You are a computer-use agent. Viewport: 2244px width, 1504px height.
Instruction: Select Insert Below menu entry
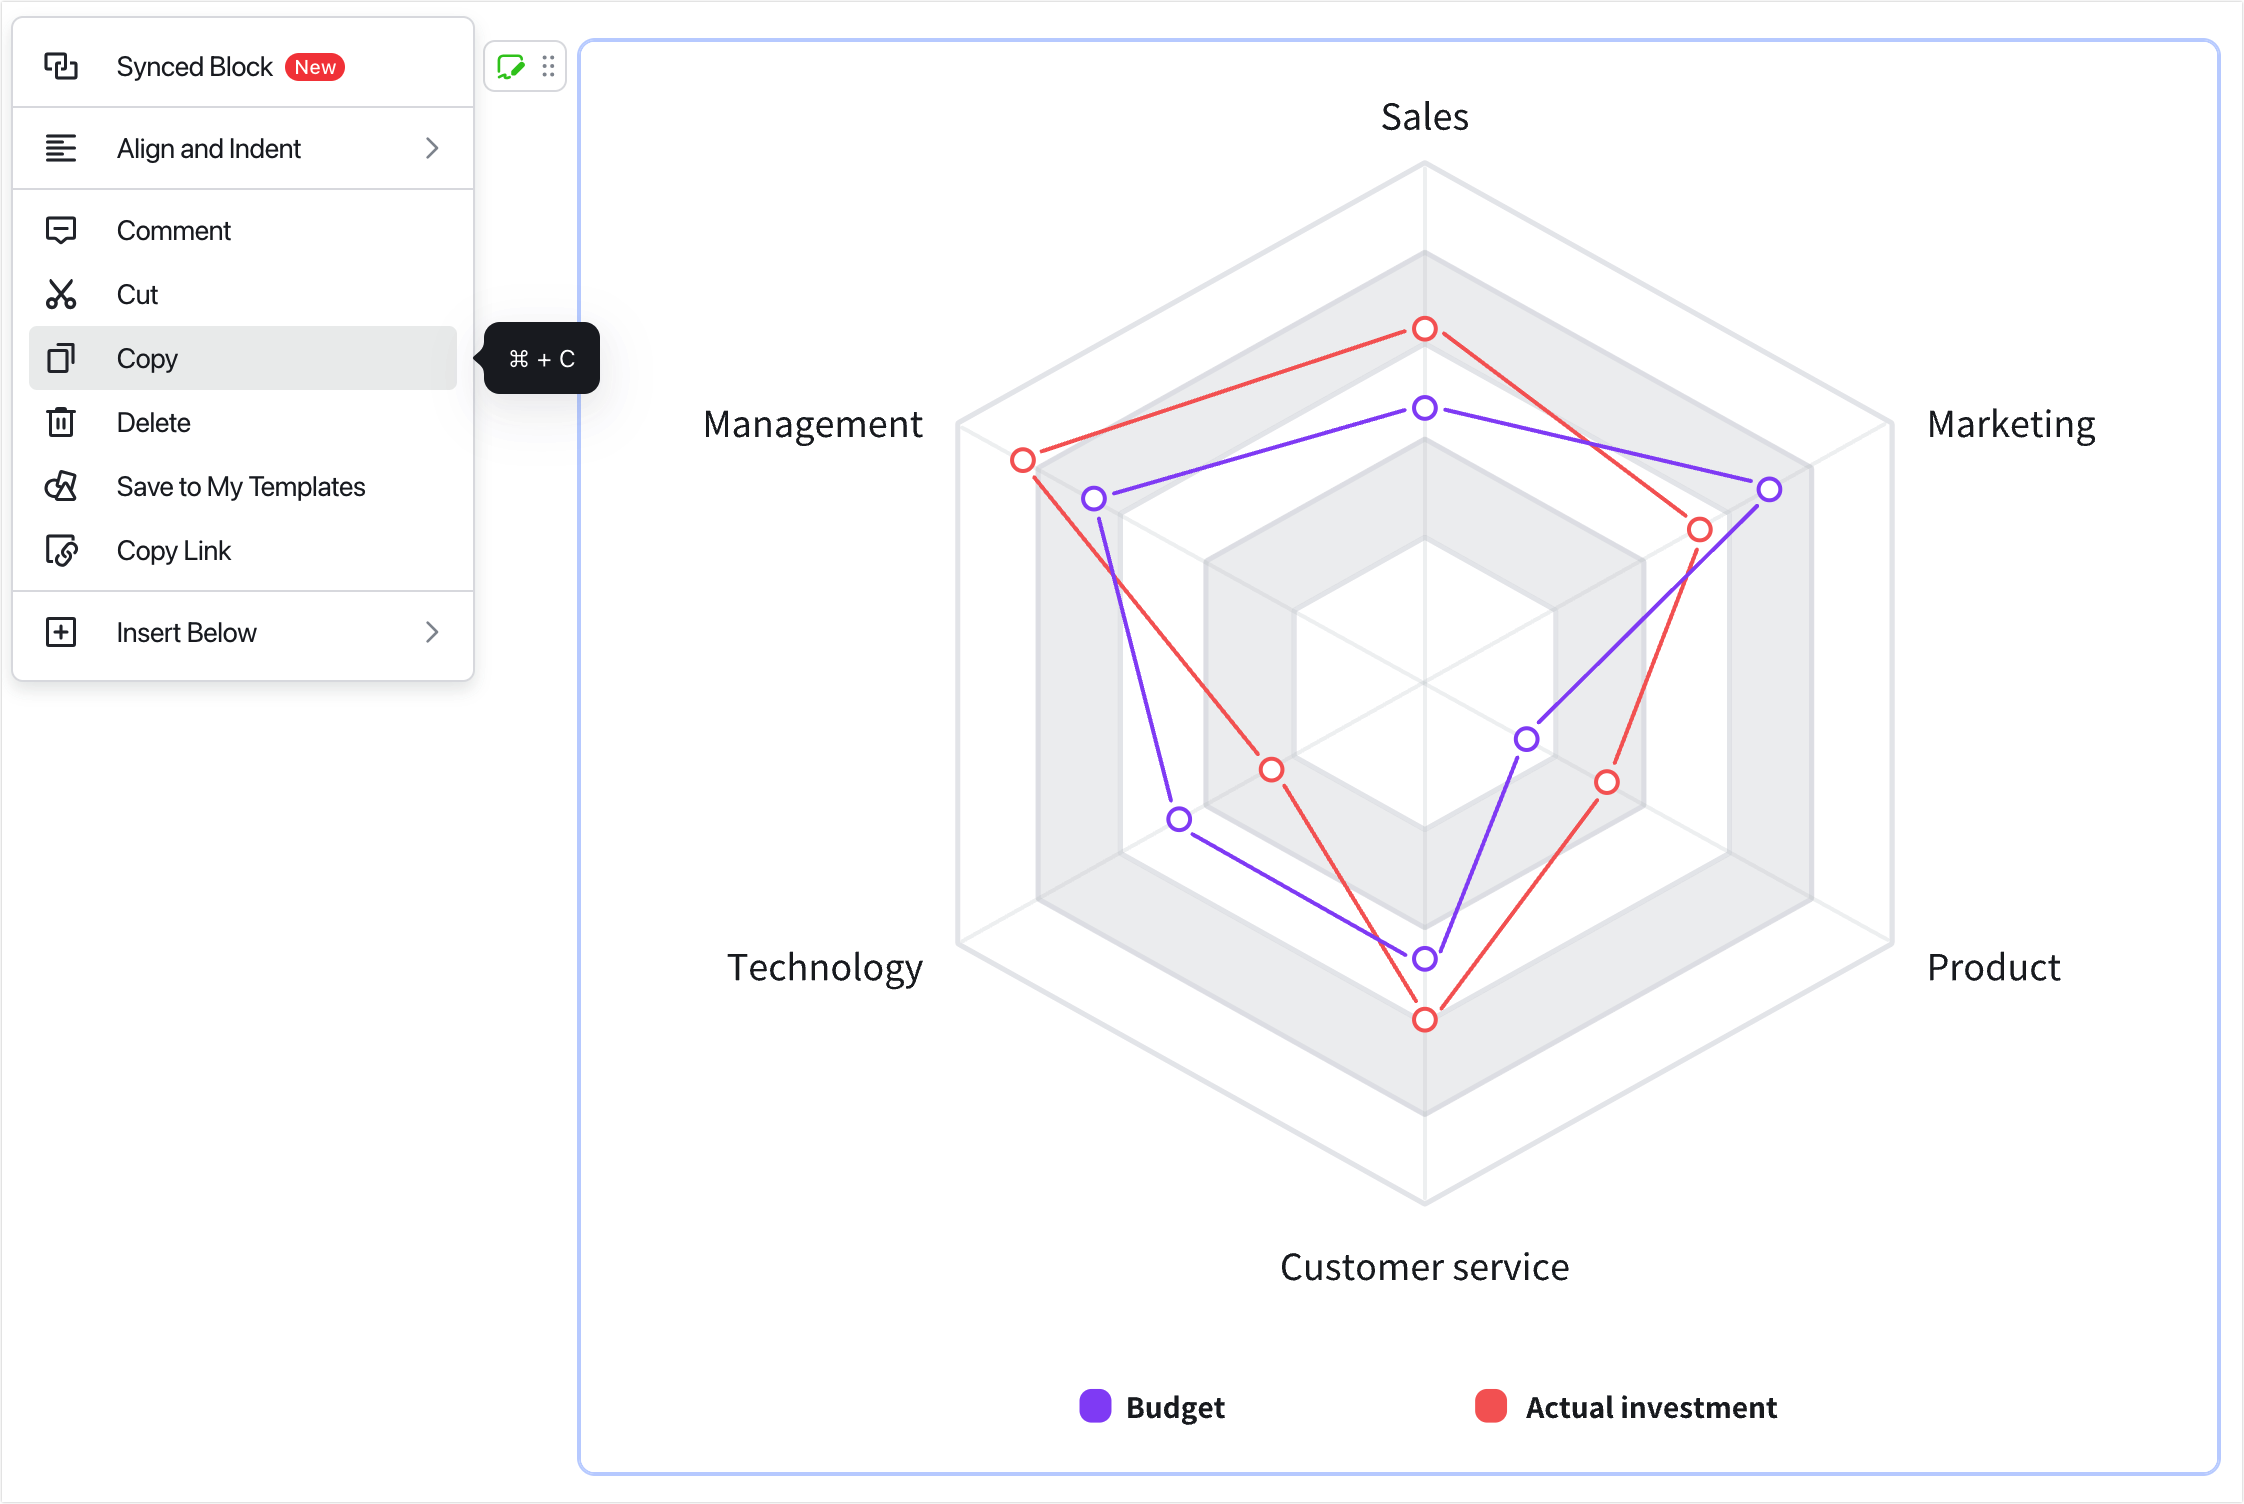(x=243, y=632)
